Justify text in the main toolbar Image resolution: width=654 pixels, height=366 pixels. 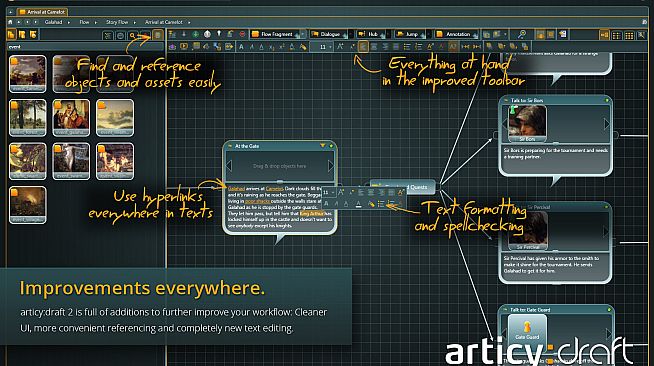396,47
